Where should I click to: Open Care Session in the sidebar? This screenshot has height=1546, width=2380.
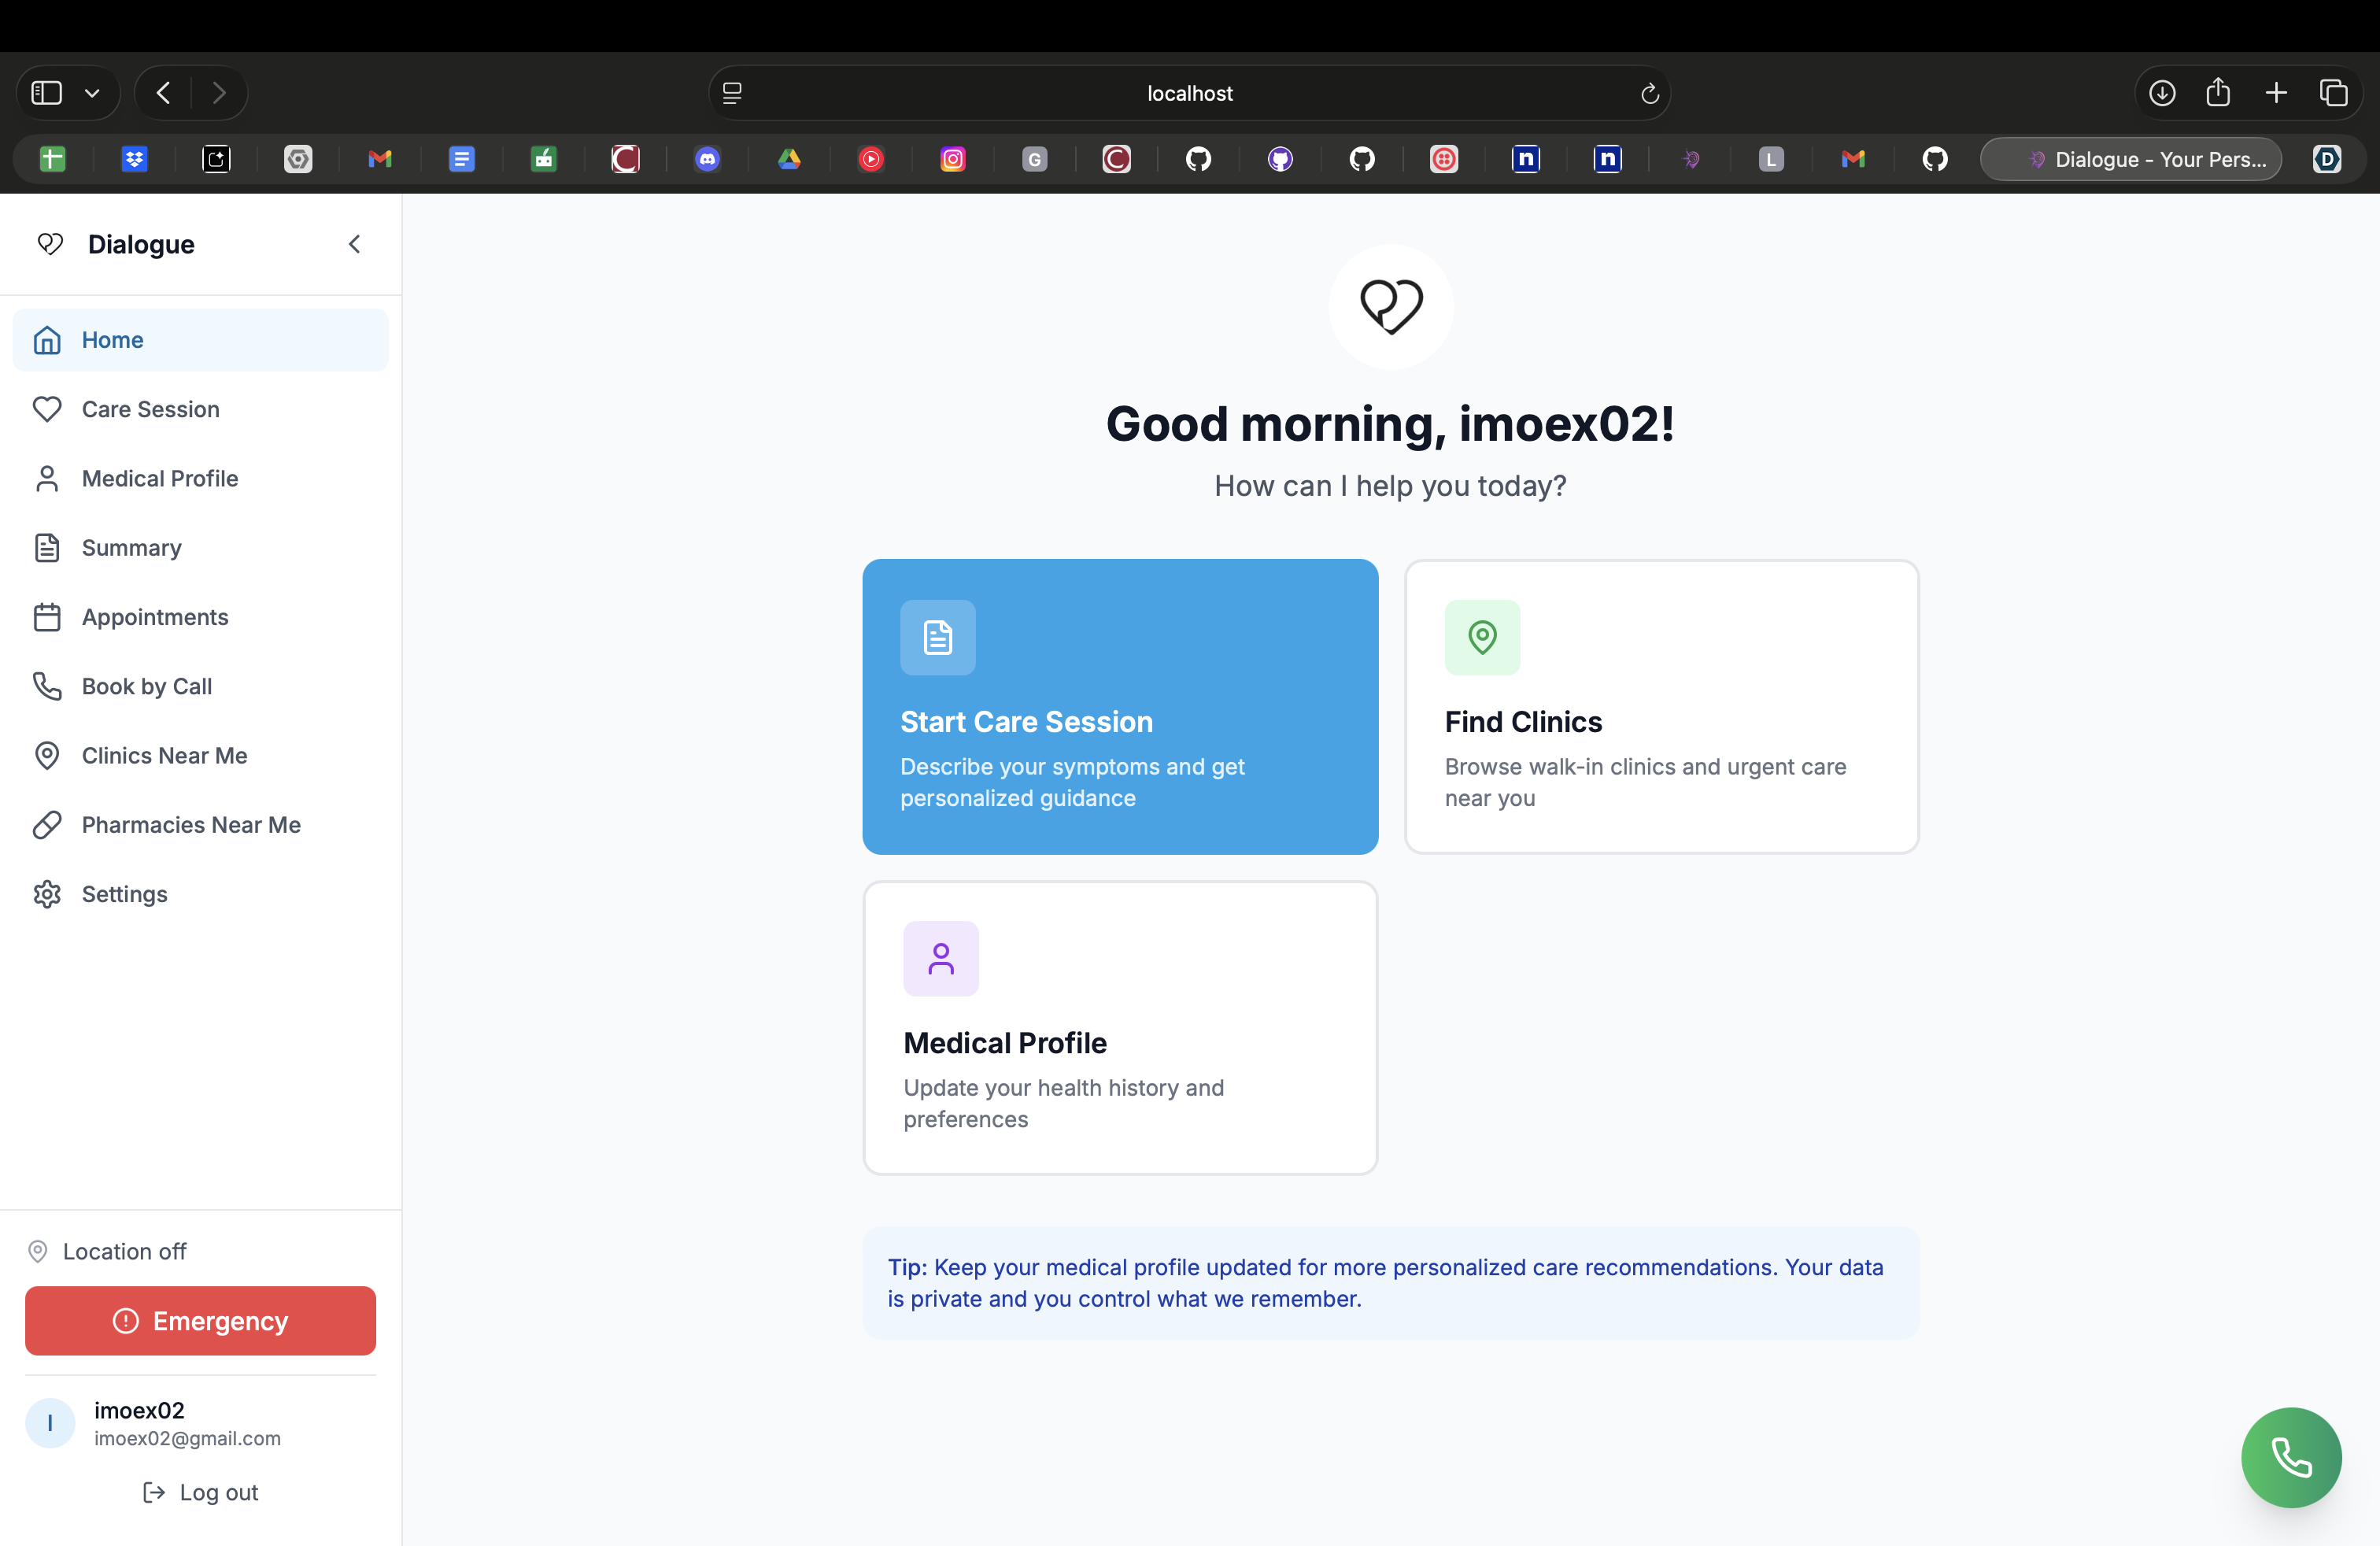coord(150,409)
